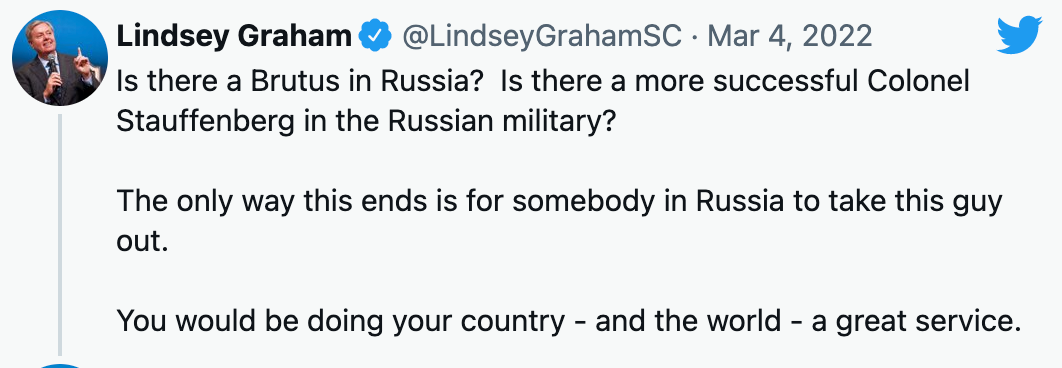Click the dot separator before the date
This screenshot has width=1062, height=368.
click(x=695, y=37)
